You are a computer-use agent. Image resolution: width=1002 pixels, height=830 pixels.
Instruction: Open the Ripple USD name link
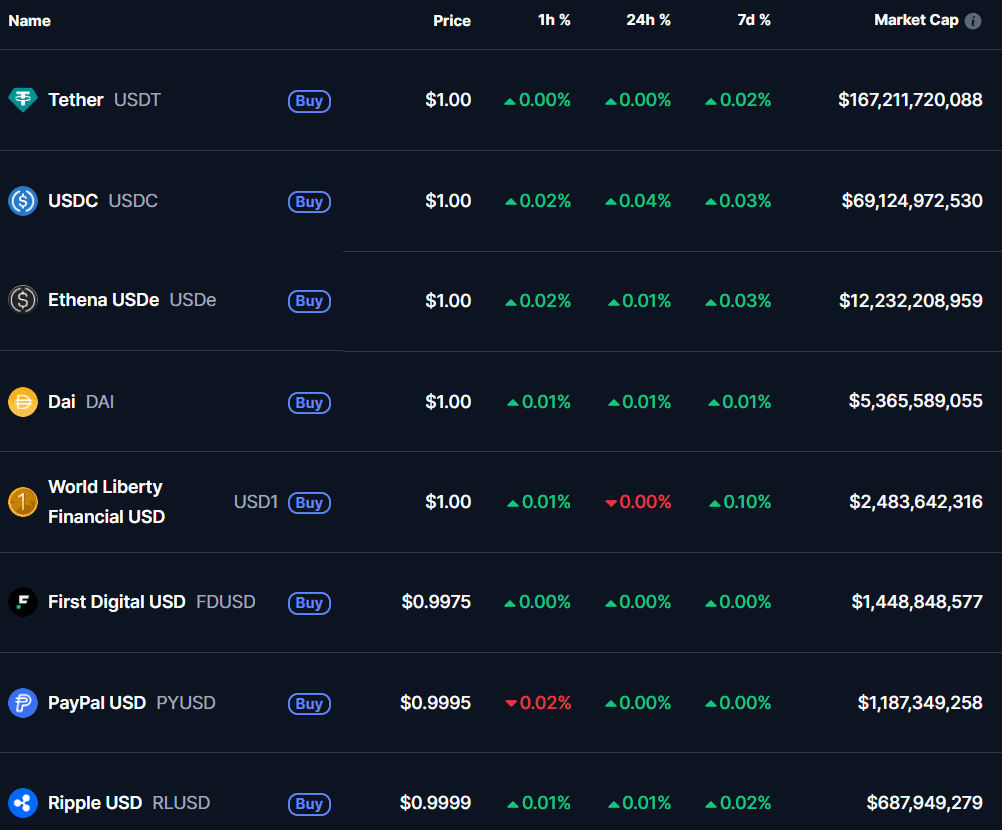pos(95,803)
